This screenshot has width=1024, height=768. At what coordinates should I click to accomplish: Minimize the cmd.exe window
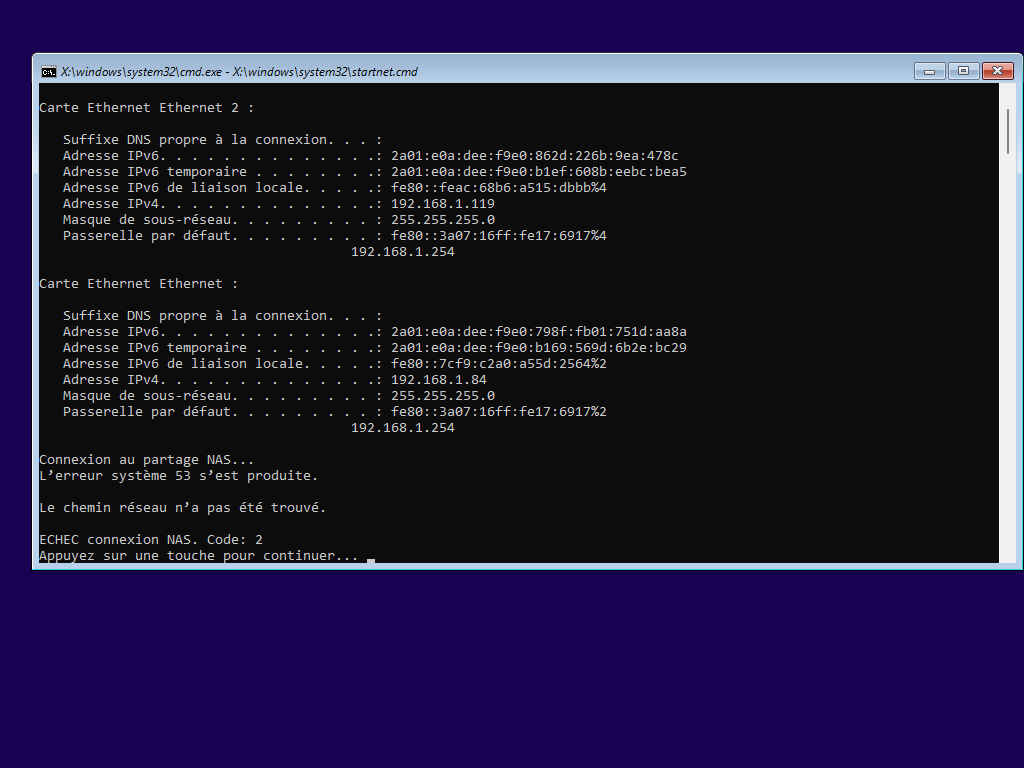(x=929, y=71)
